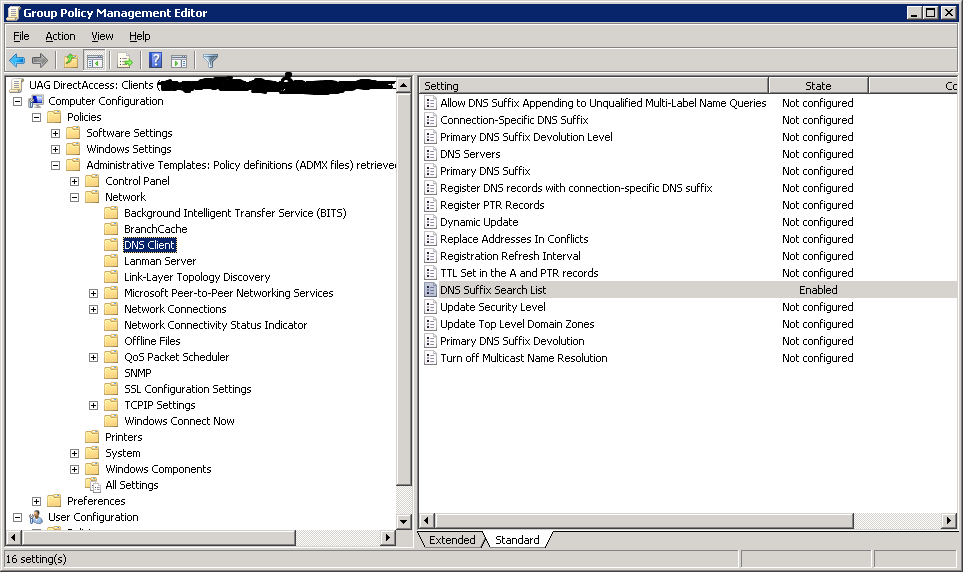Click the Offline Files folder icon
This screenshot has width=963, height=572.
111,341
